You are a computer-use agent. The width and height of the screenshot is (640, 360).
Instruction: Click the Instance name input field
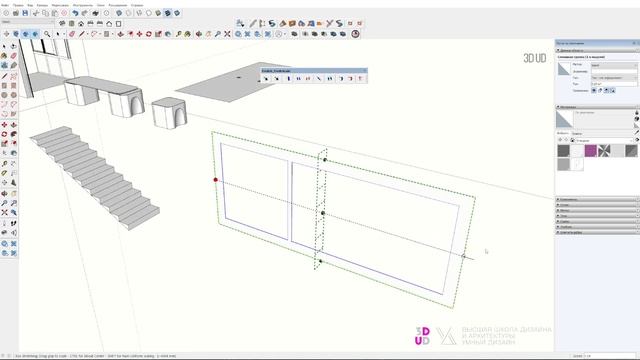(x=614, y=71)
